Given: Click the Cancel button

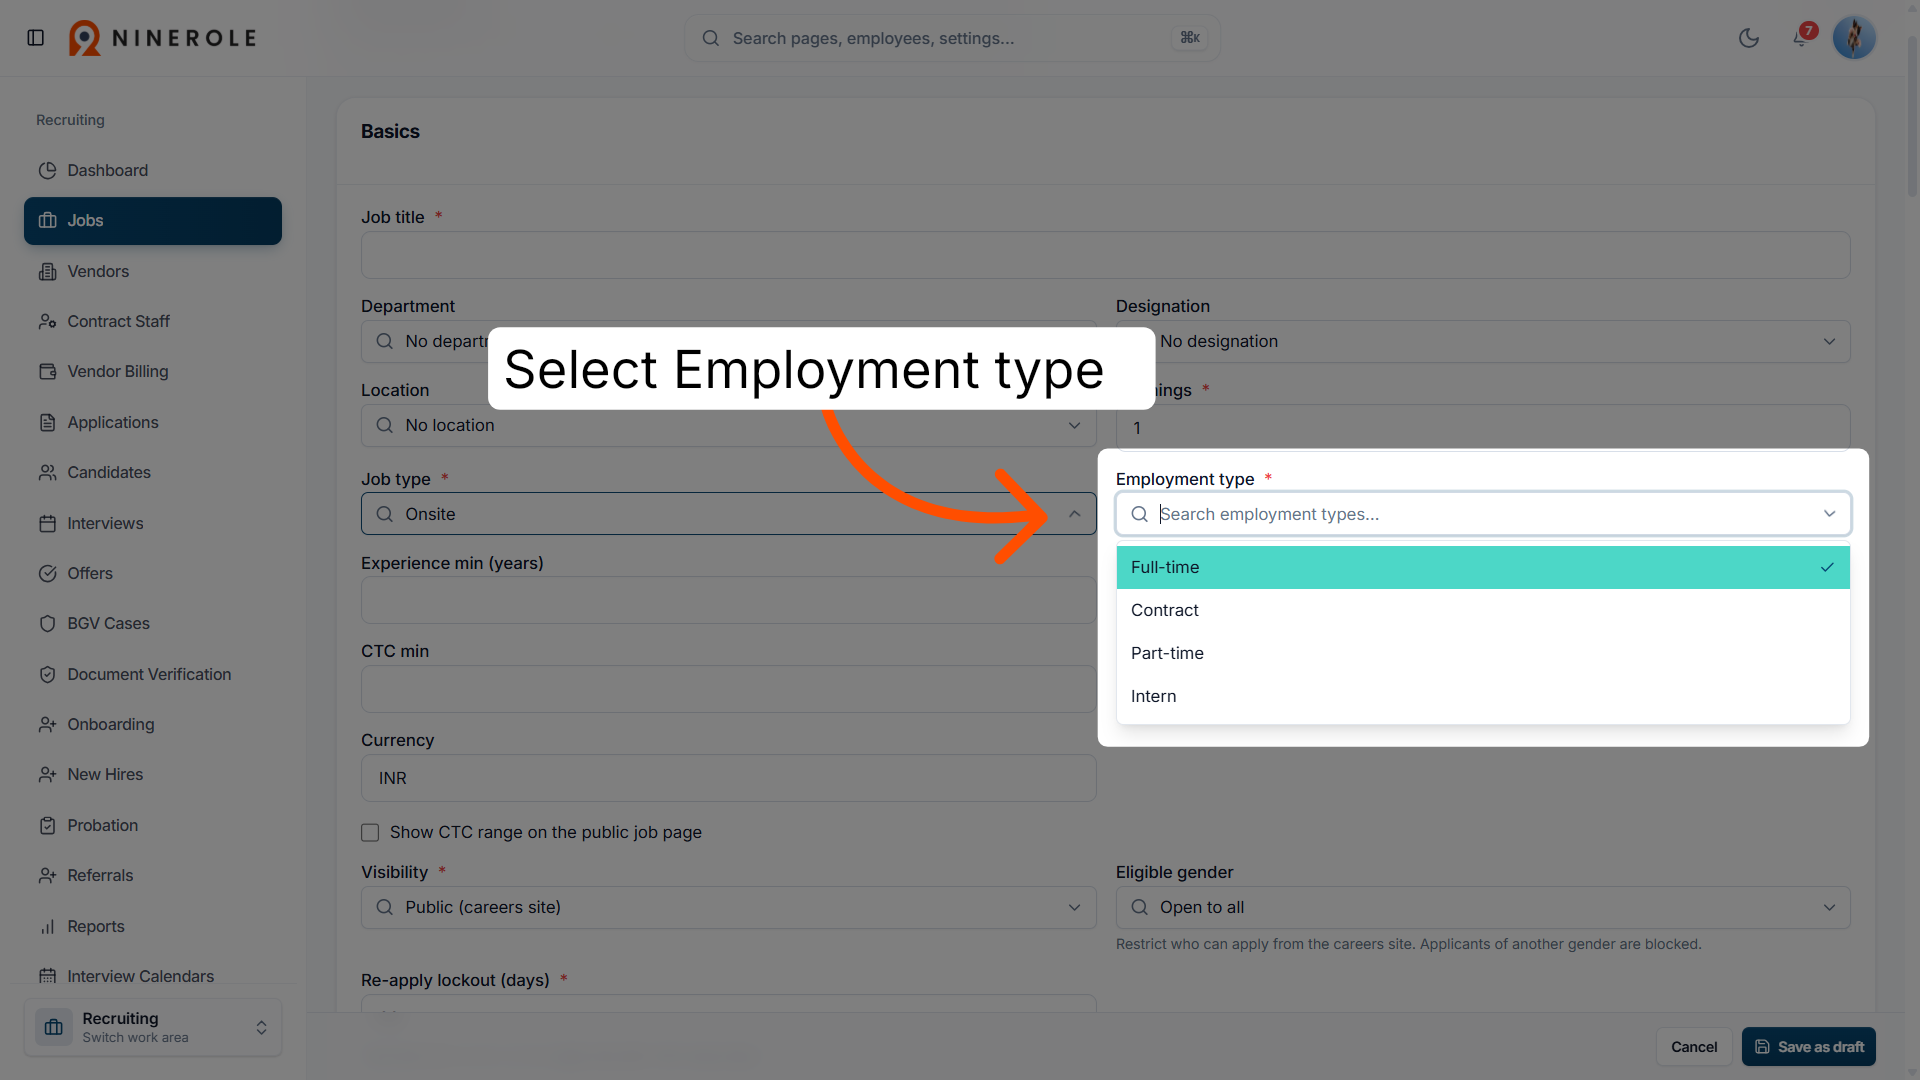Looking at the screenshot, I should click(1694, 1047).
